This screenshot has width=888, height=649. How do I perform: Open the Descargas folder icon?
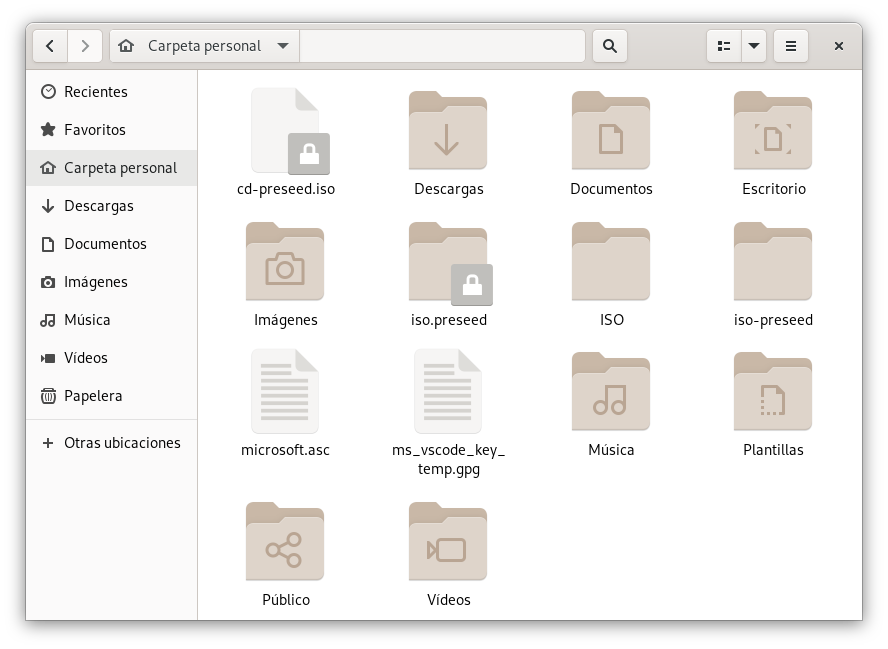tap(448, 132)
